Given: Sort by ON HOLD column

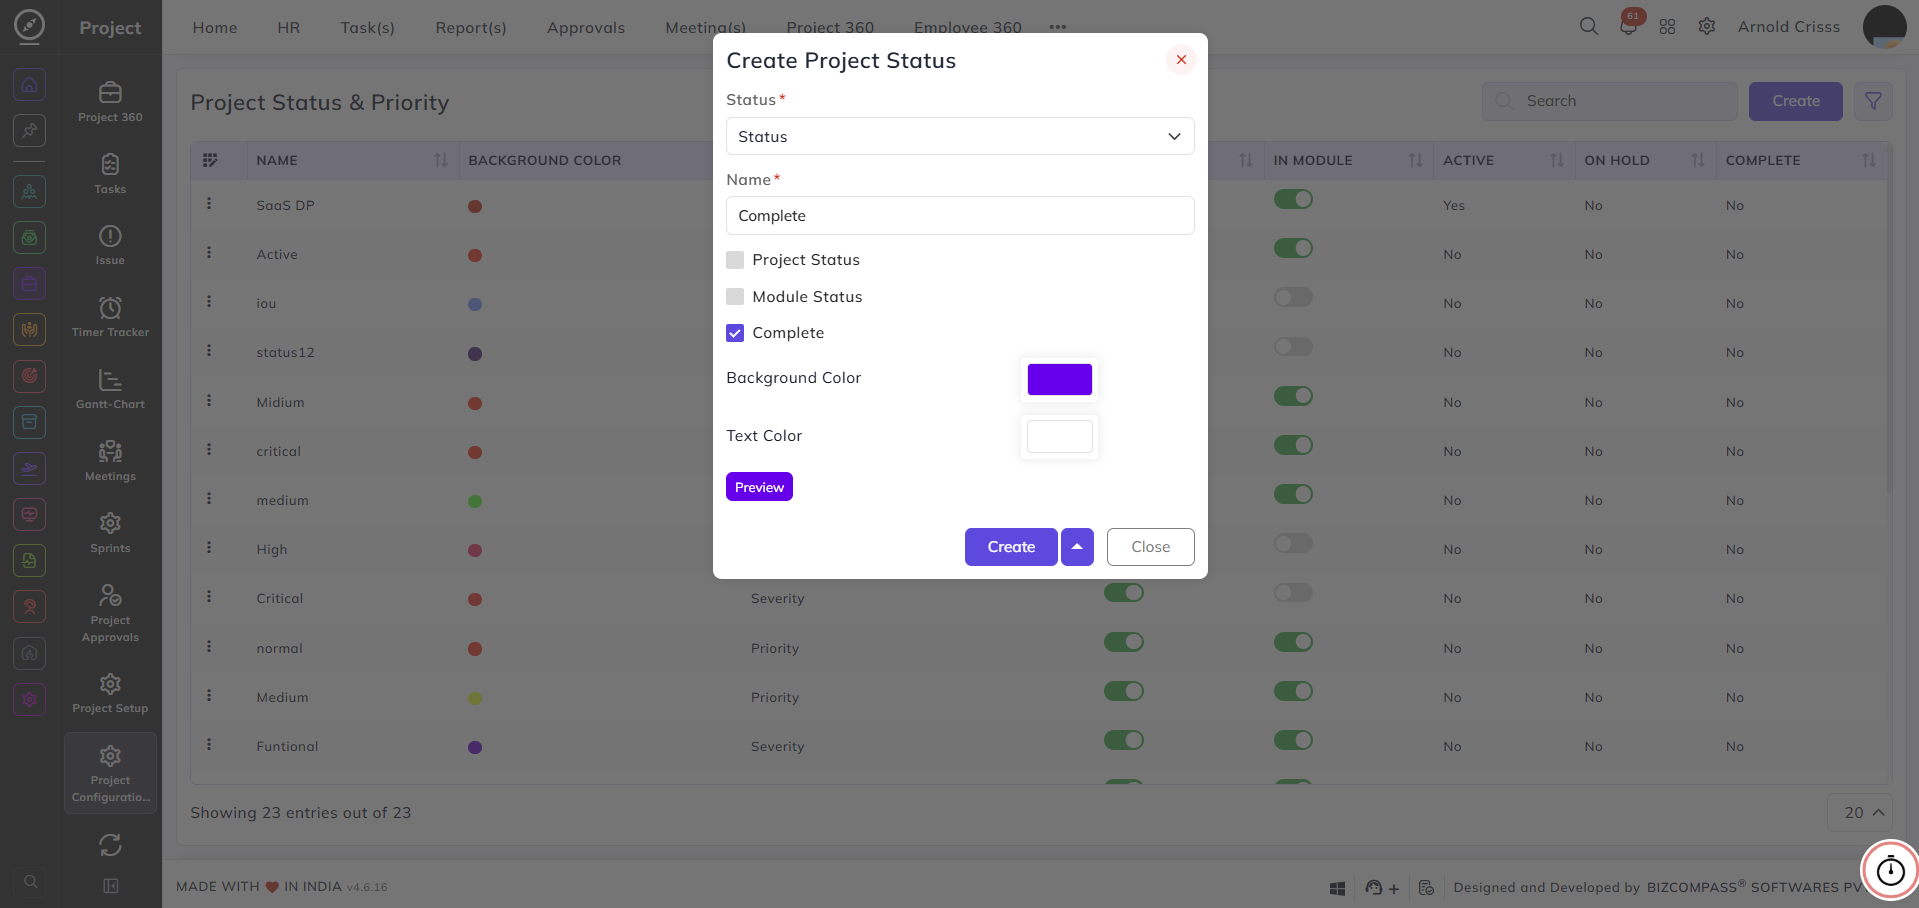Looking at the screenshot, I should tap(1697, 160).
